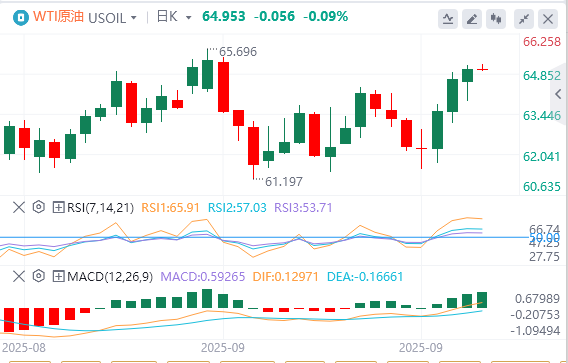Open the USOIL symbol dropdown arrow
The image size is (568, 363).
[x=134, y=18]
